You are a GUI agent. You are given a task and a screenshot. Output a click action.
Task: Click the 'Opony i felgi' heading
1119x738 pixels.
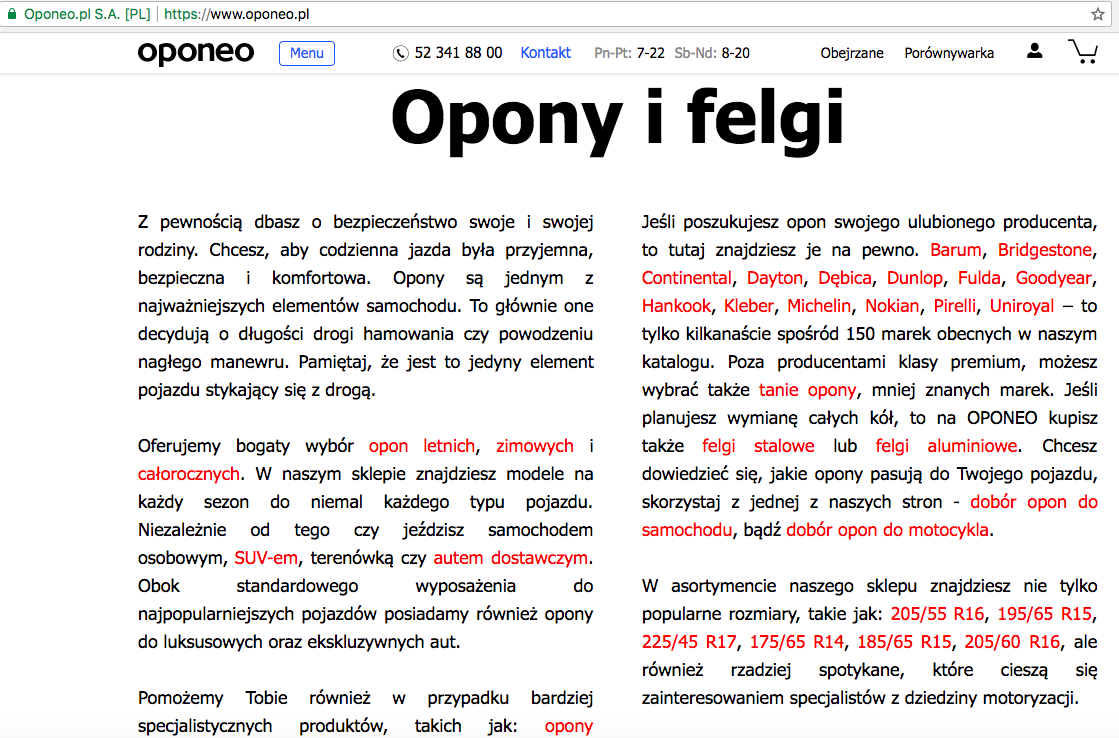pos(618,120)
